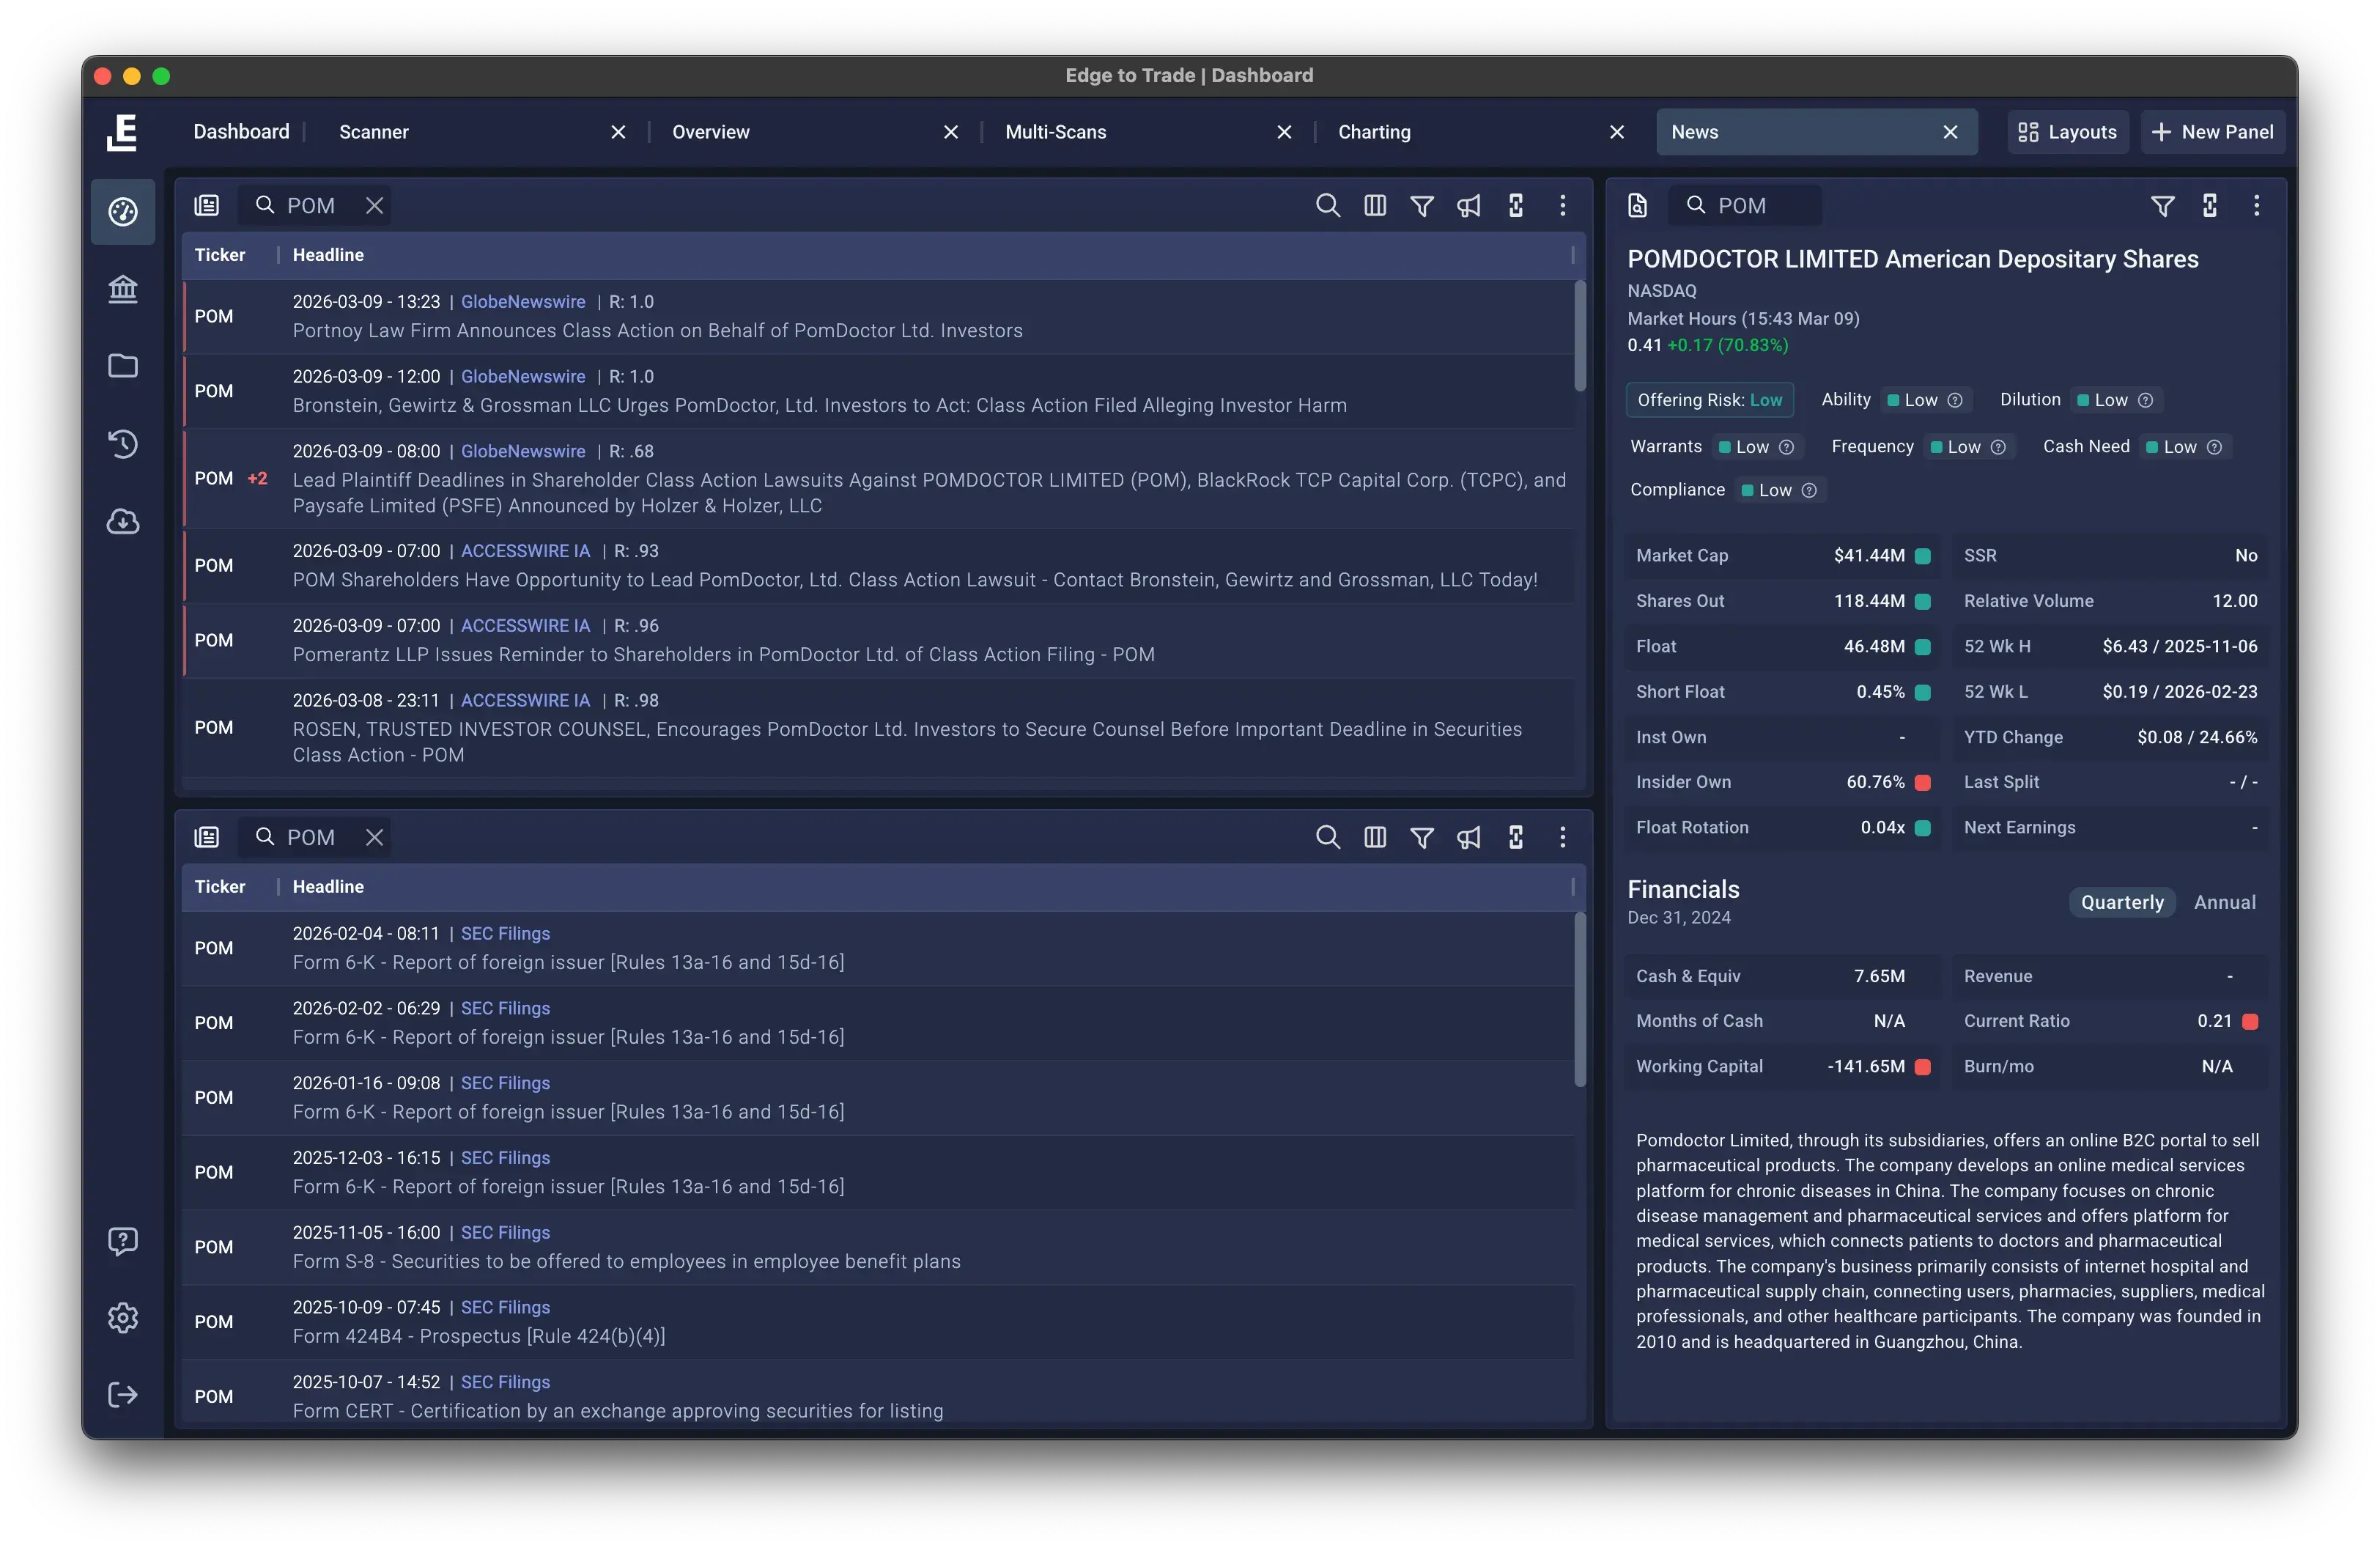Open the help question sidebar icon

123,1241
